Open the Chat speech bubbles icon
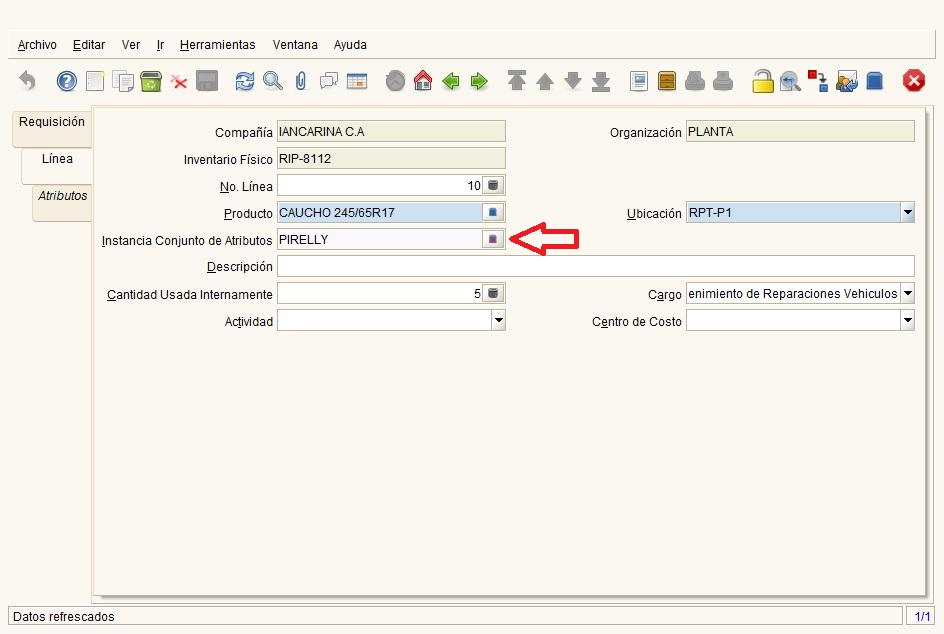 point(329,81)
